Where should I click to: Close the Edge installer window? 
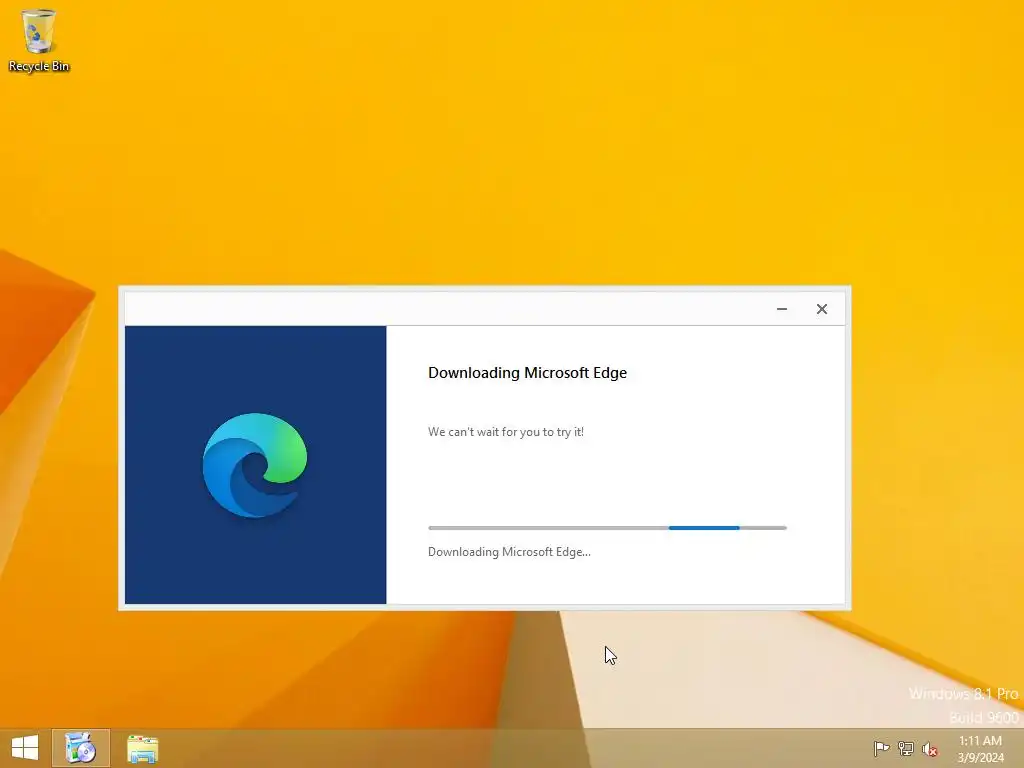[822, 309]
